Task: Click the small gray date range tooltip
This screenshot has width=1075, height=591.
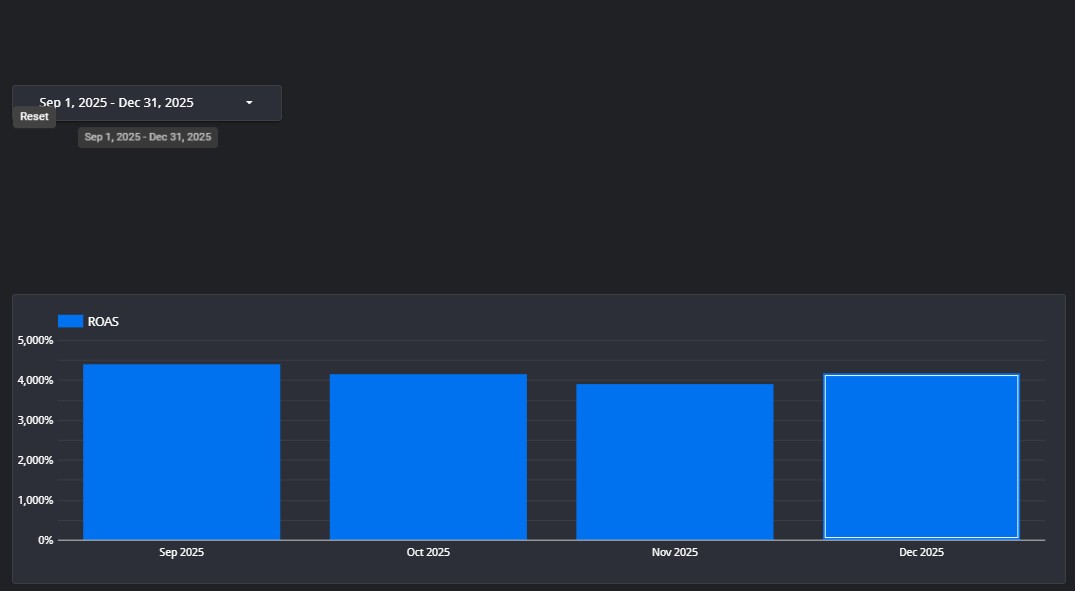Action: coord(148,137)
